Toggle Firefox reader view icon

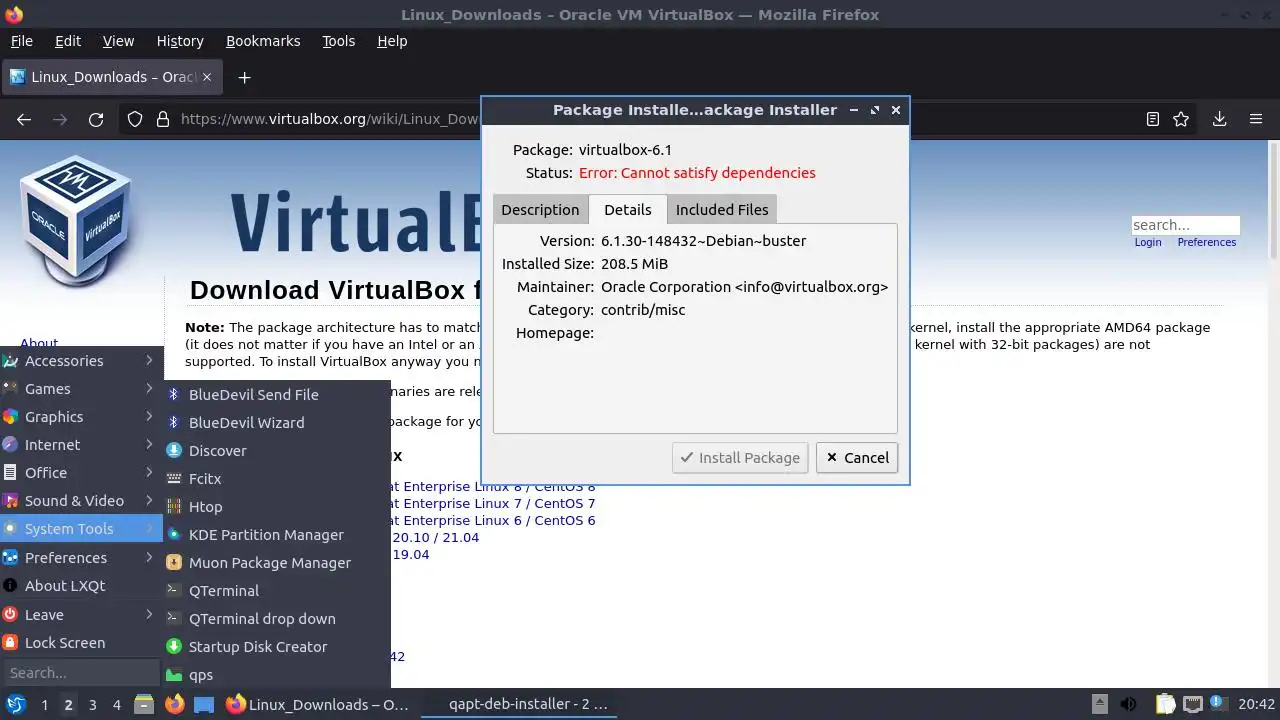coord(1152,119)
